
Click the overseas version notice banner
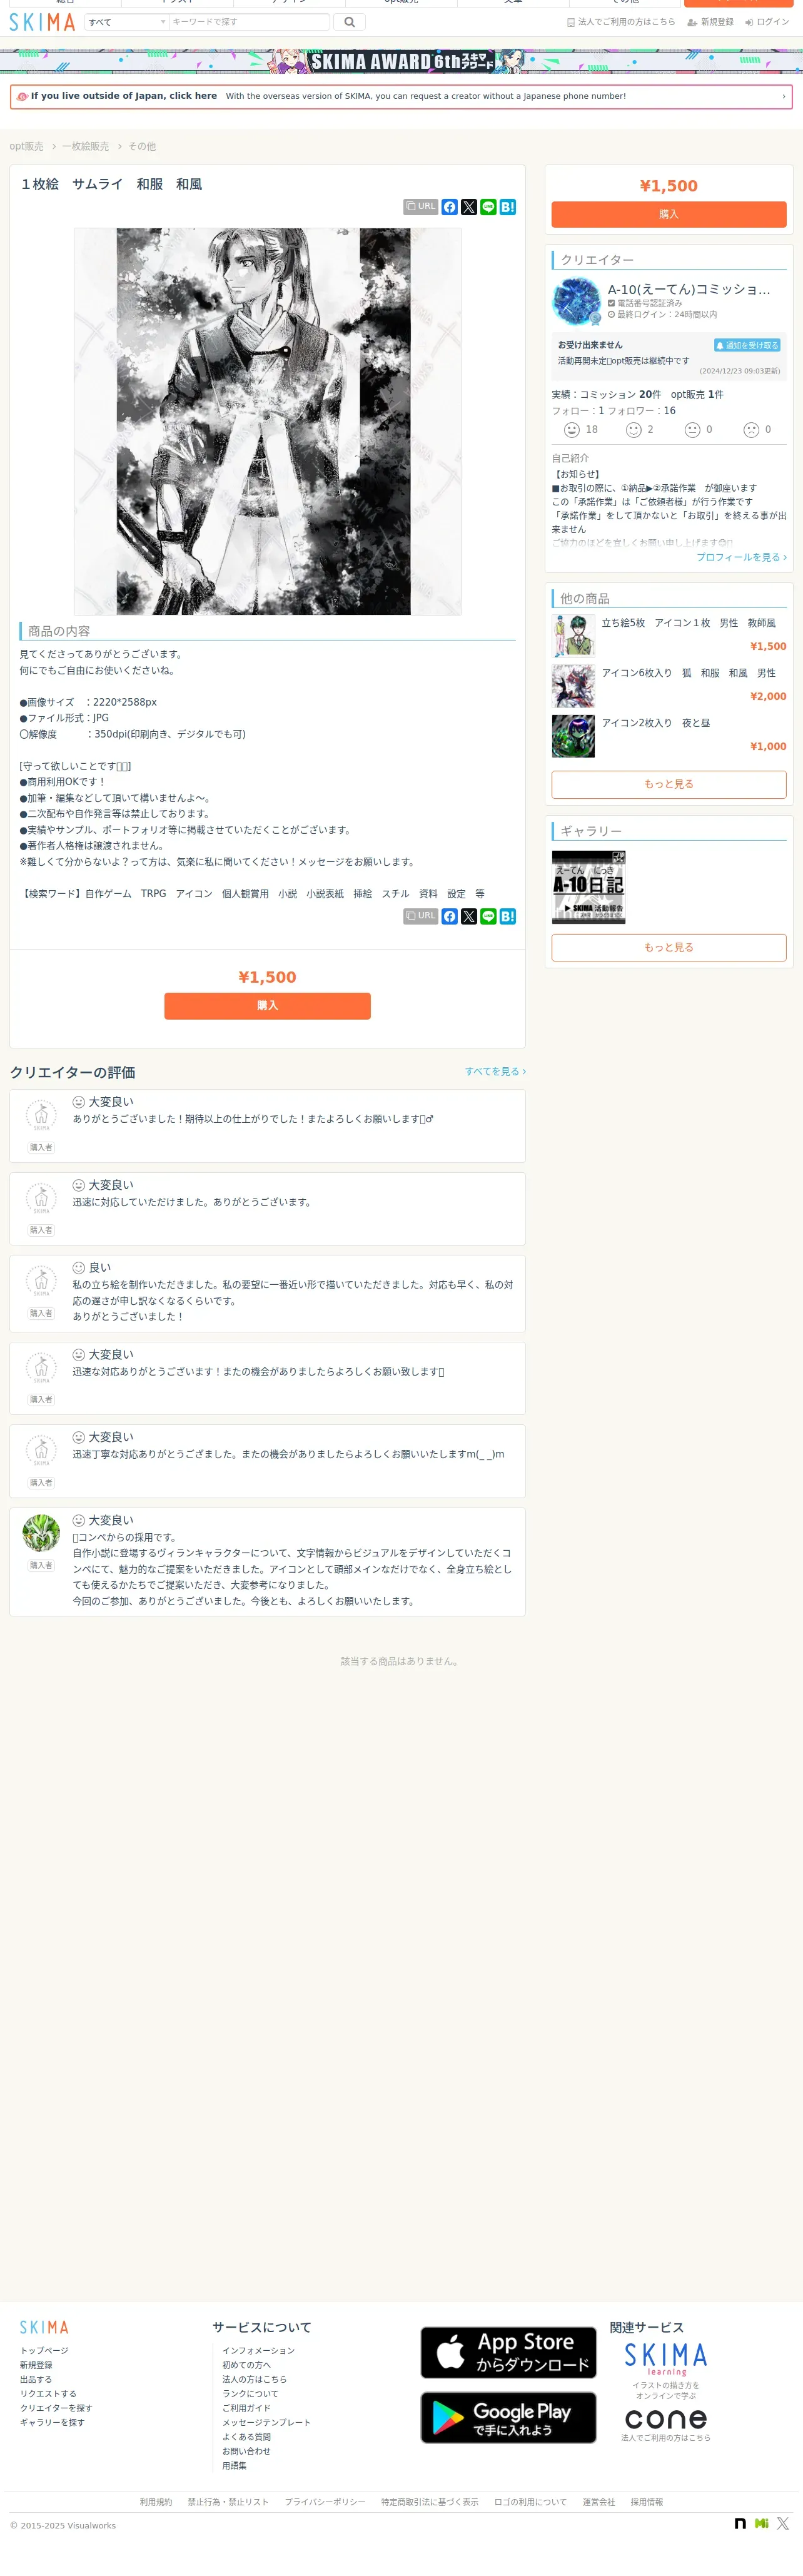401,96
